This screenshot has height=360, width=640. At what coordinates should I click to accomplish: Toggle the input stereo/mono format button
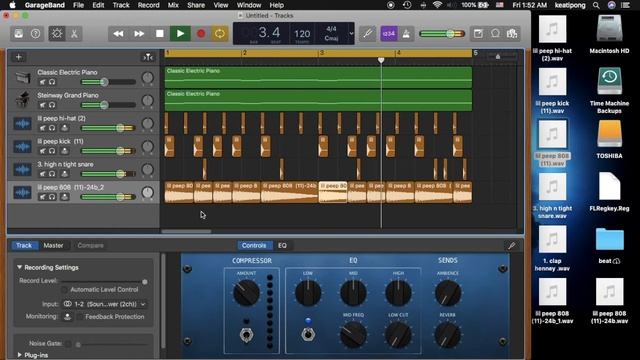[67, 304]
